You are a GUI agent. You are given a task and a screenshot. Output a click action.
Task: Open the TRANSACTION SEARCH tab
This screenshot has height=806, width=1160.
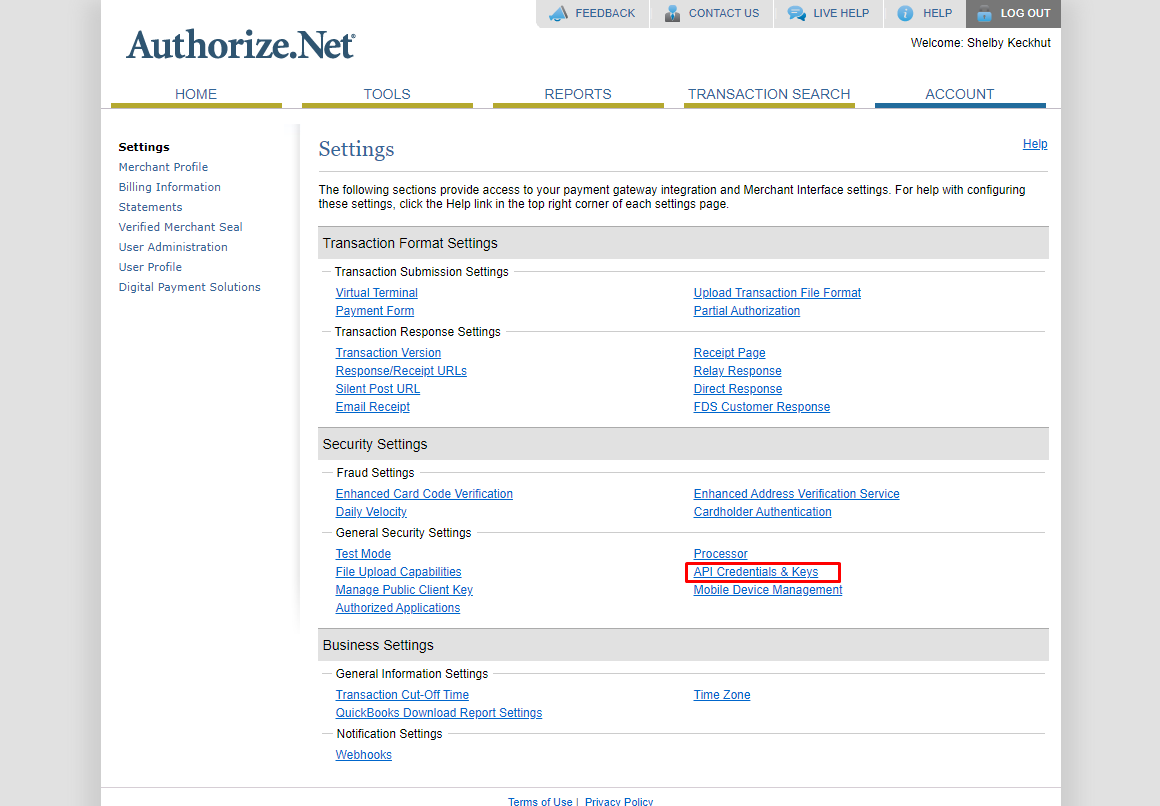point(769,95)
